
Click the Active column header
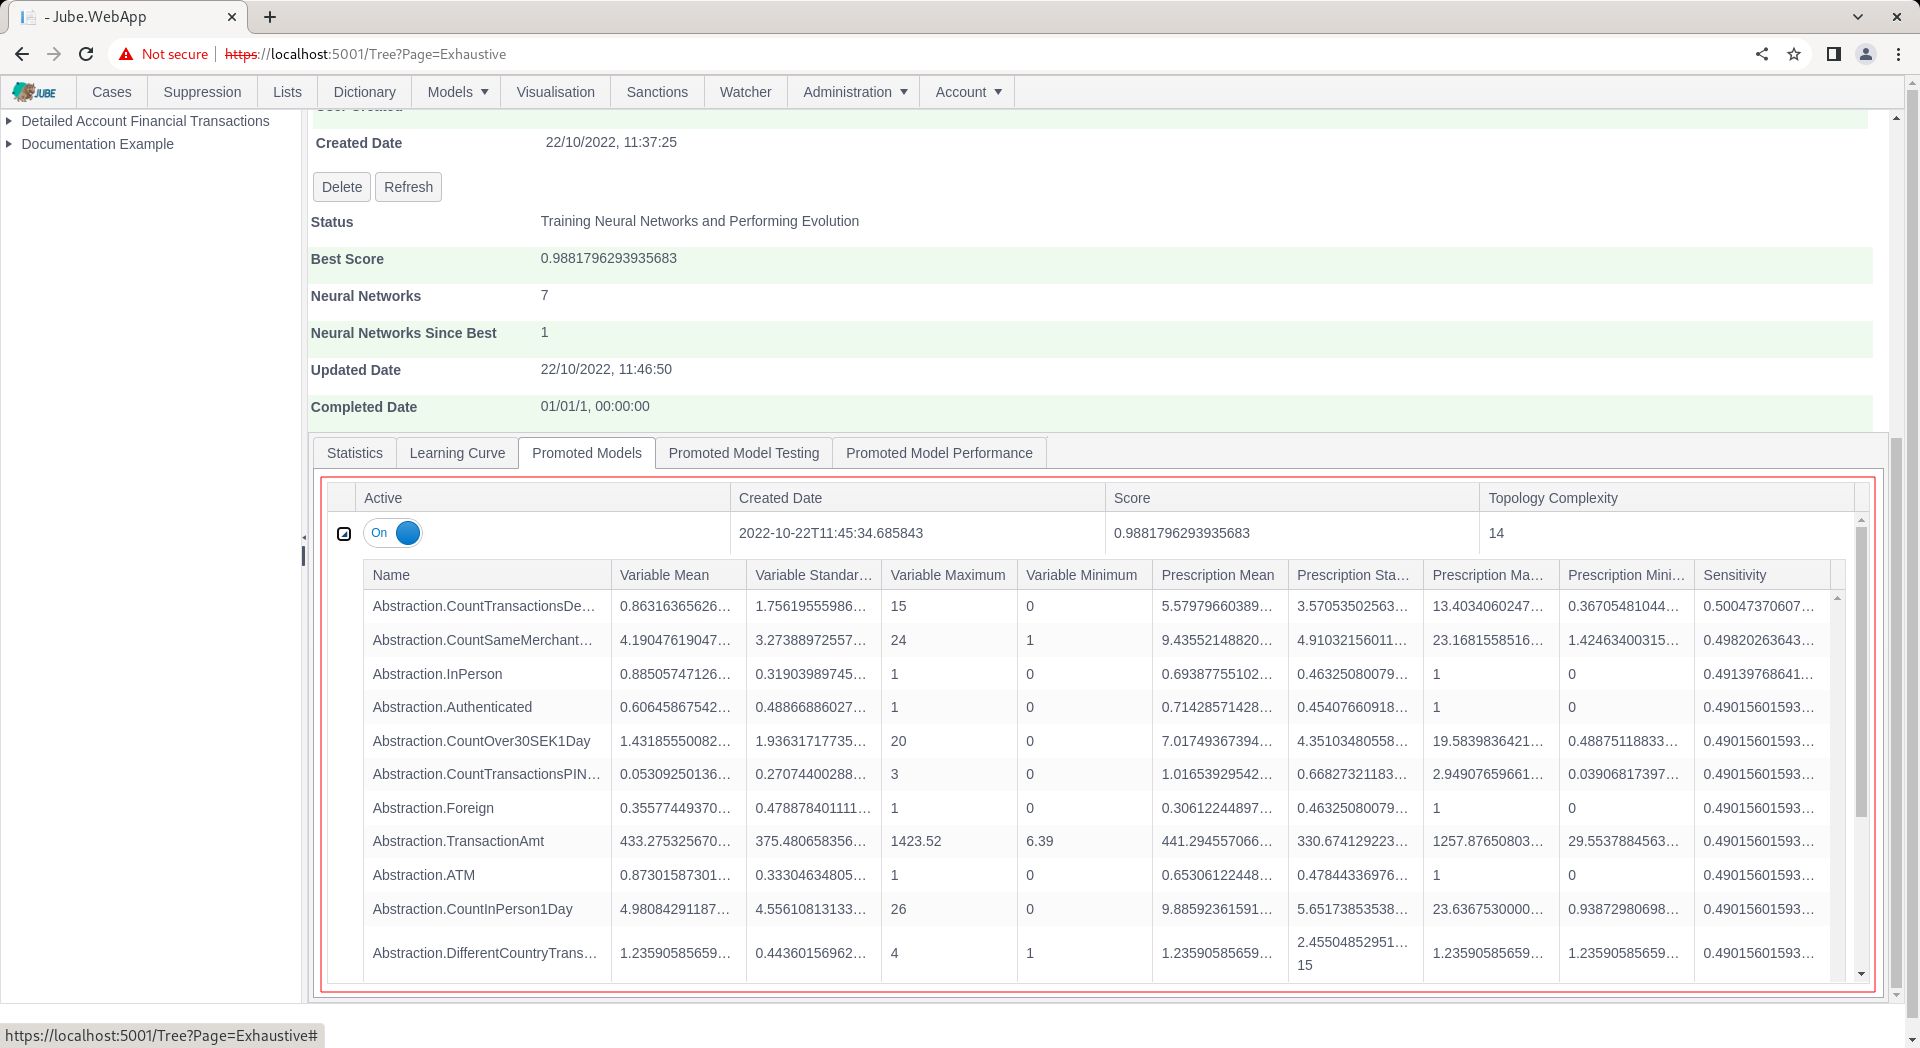click(x=543, y=498)
